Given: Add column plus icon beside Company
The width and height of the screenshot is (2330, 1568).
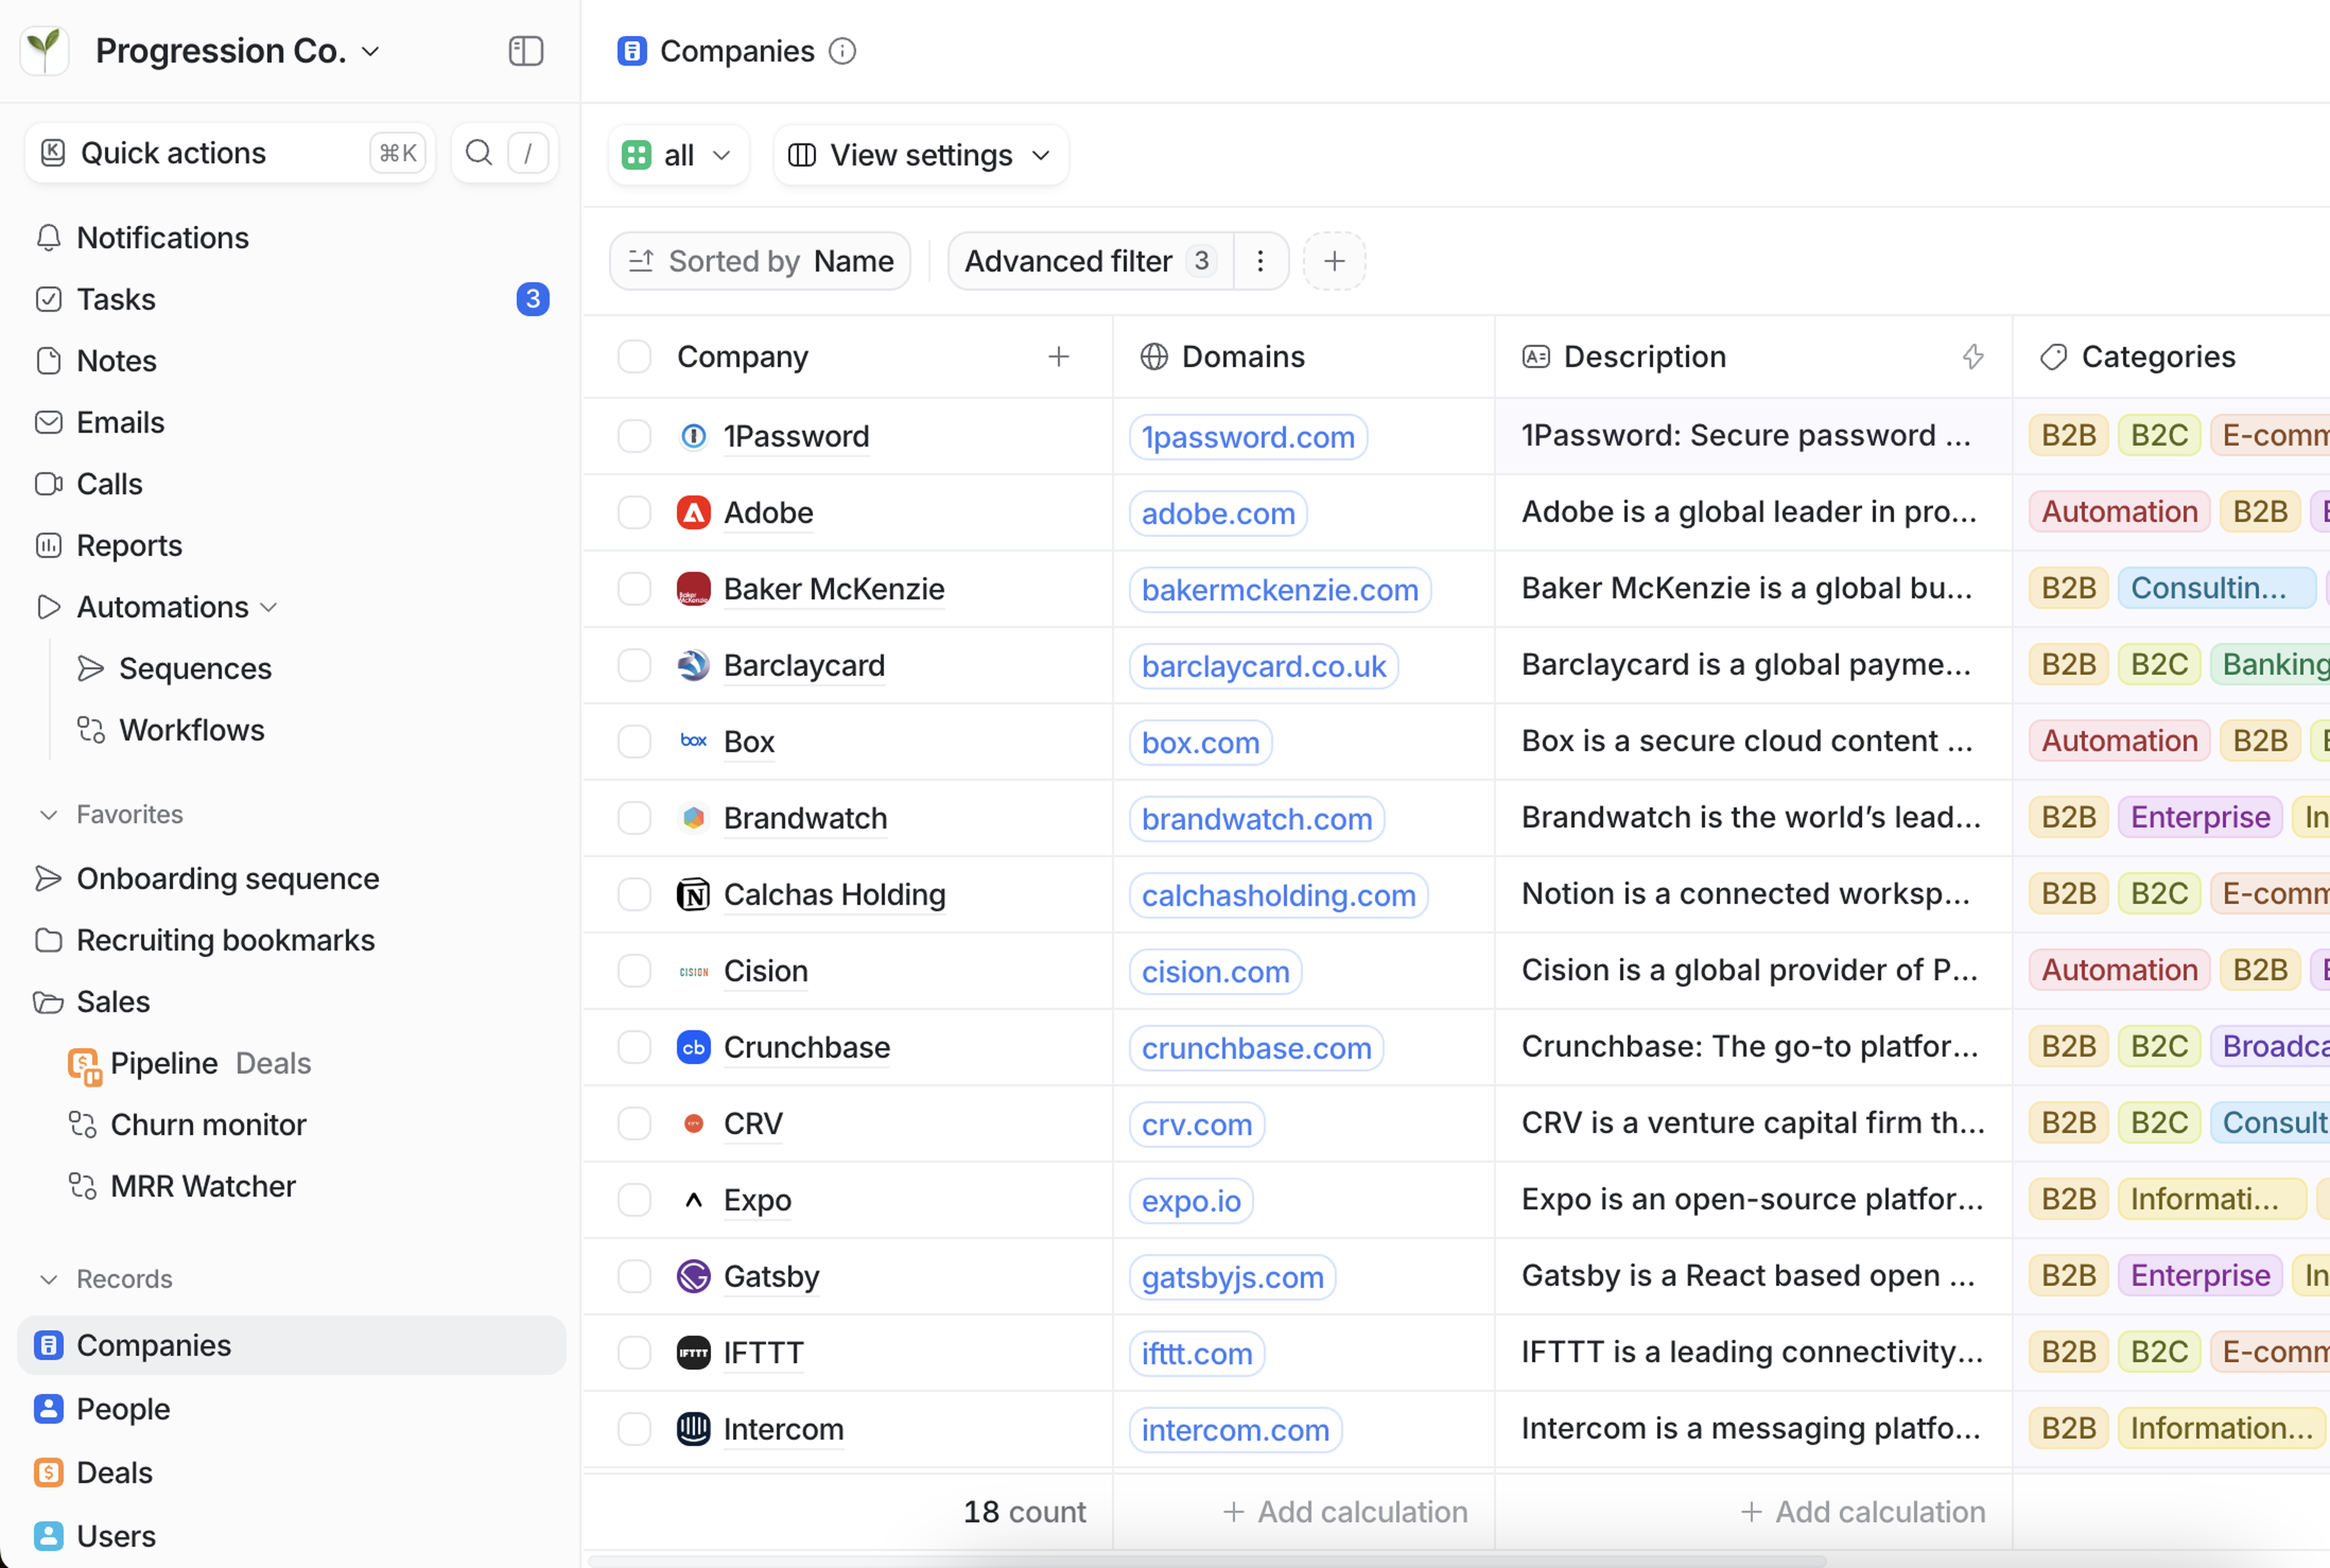Looking at the screenshot, I should click(x=1058, y=357).
